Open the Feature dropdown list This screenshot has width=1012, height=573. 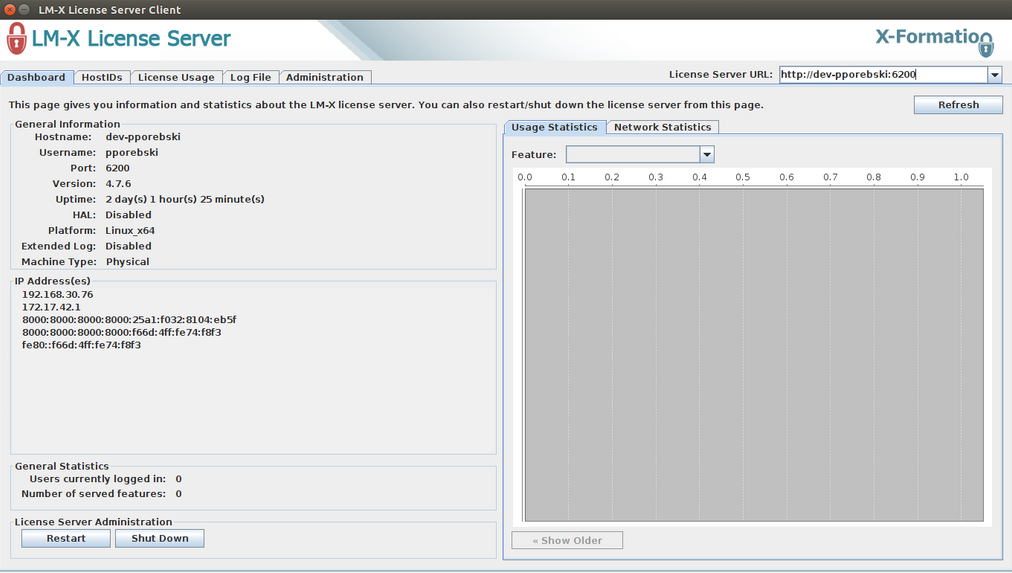pos(707,154)
